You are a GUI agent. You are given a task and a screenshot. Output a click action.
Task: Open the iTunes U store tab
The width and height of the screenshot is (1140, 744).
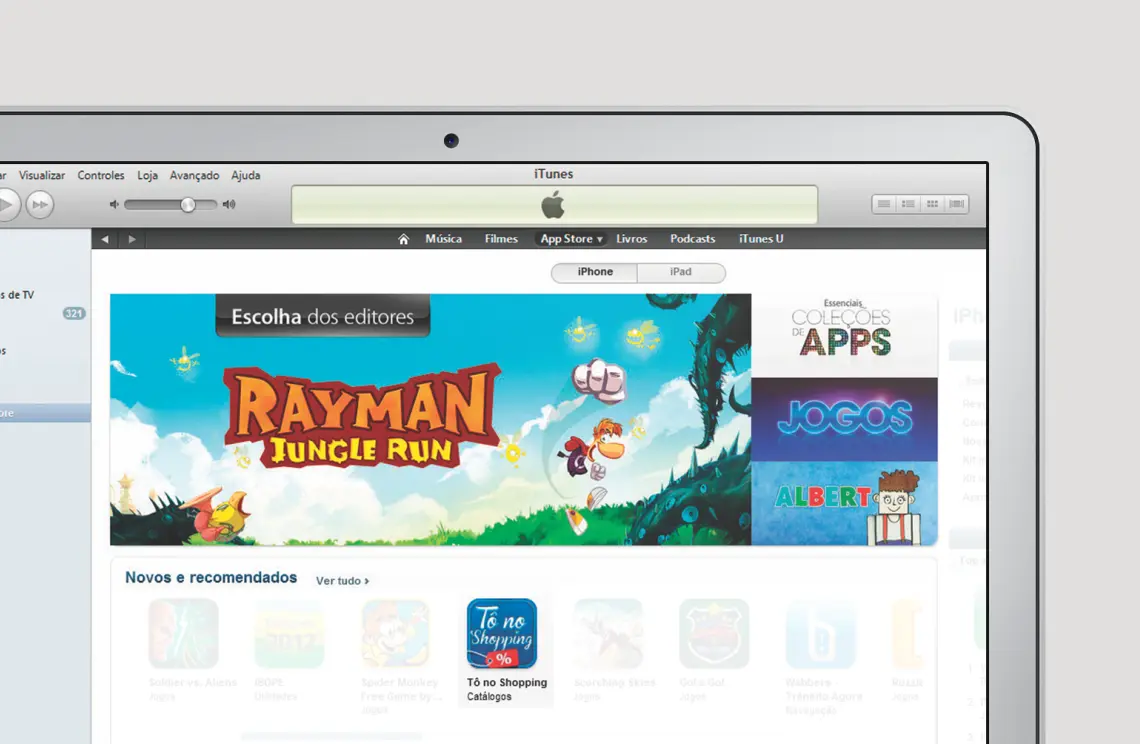tap(761, 239)
